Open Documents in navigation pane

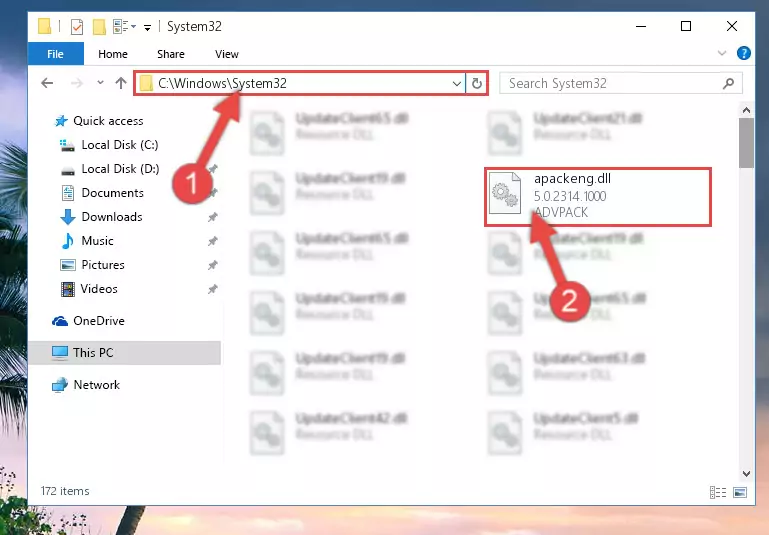point(103,193)
